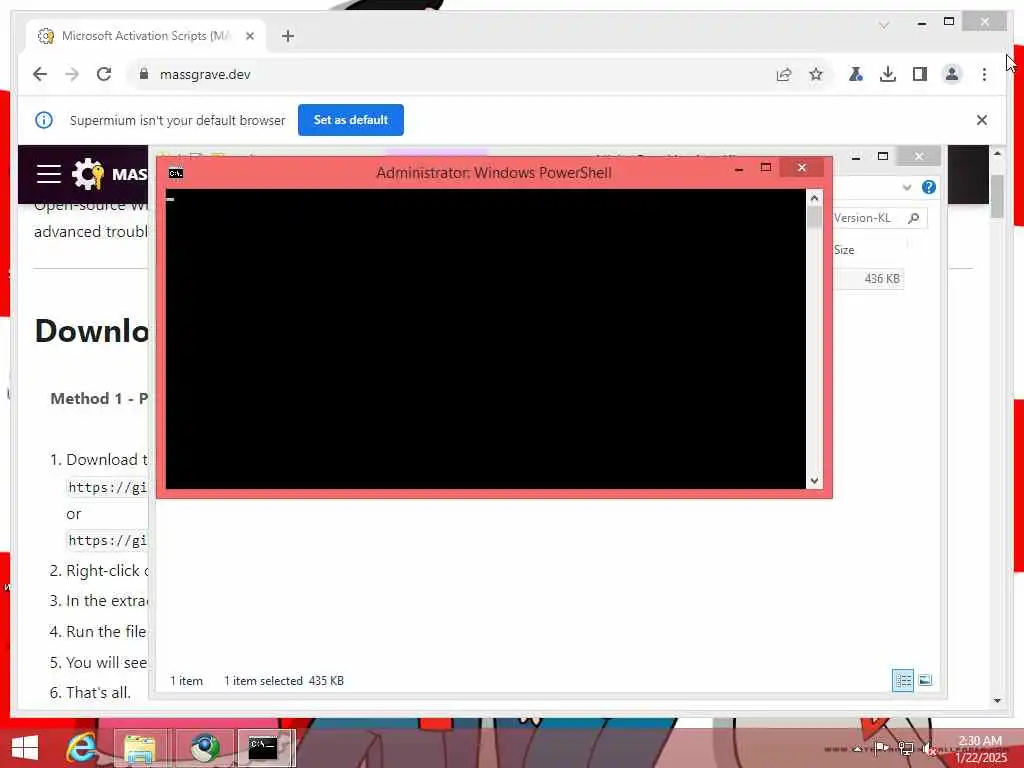
Task: Dismiss the default browser infobar
Action: pyautogui.click(x=982, y=120)
